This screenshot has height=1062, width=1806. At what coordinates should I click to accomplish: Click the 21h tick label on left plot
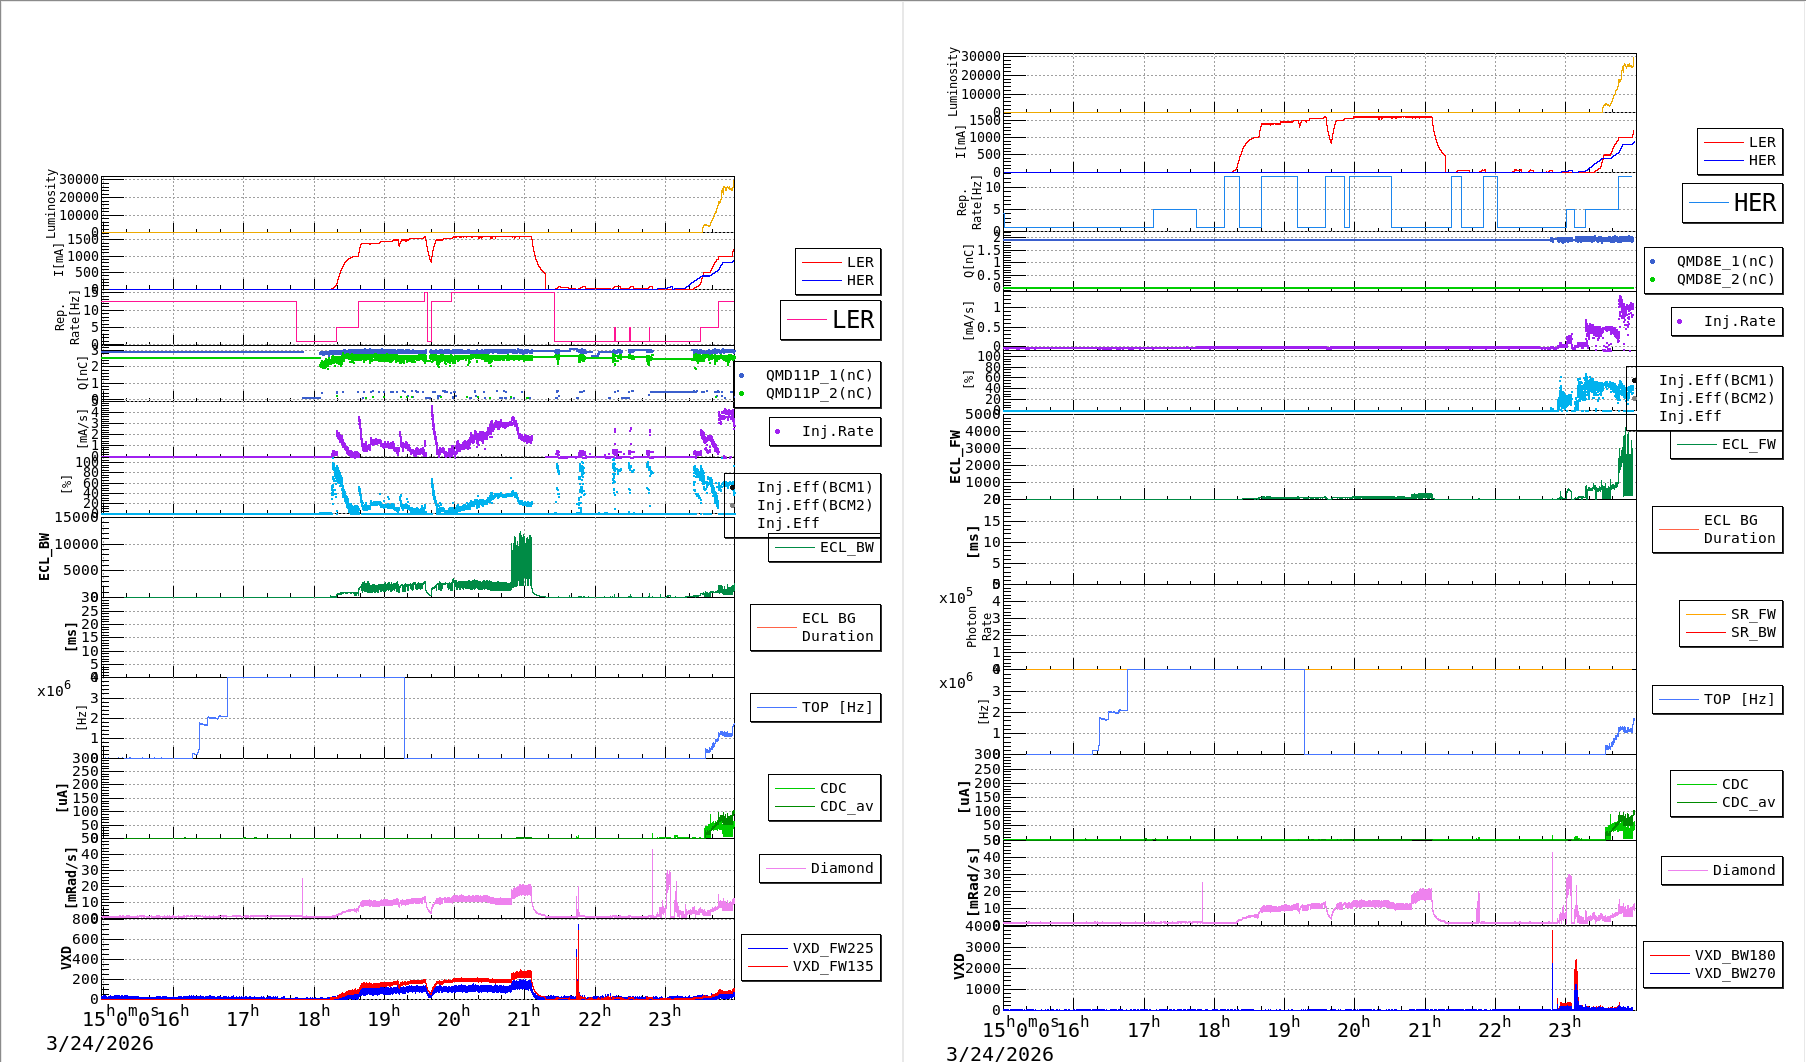point(523,1018)
